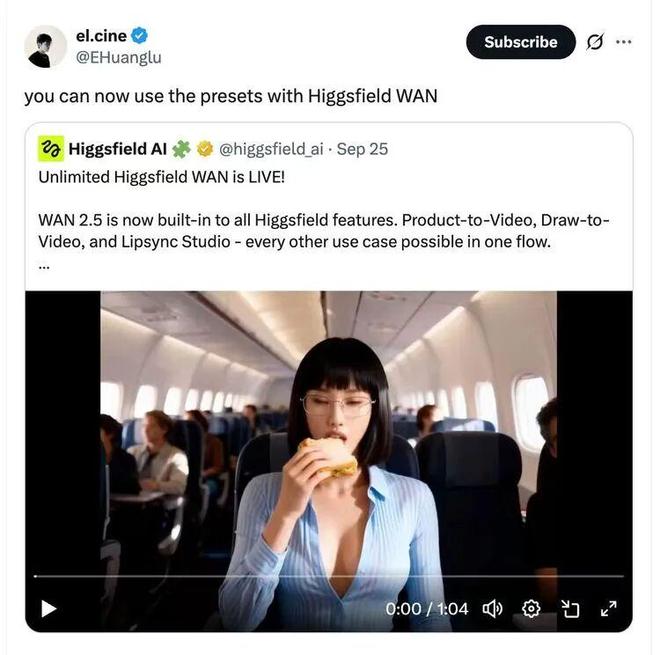660x655 pixels.
Task: Click the blue verified badge beside el.cine
Action: point(141,37)
